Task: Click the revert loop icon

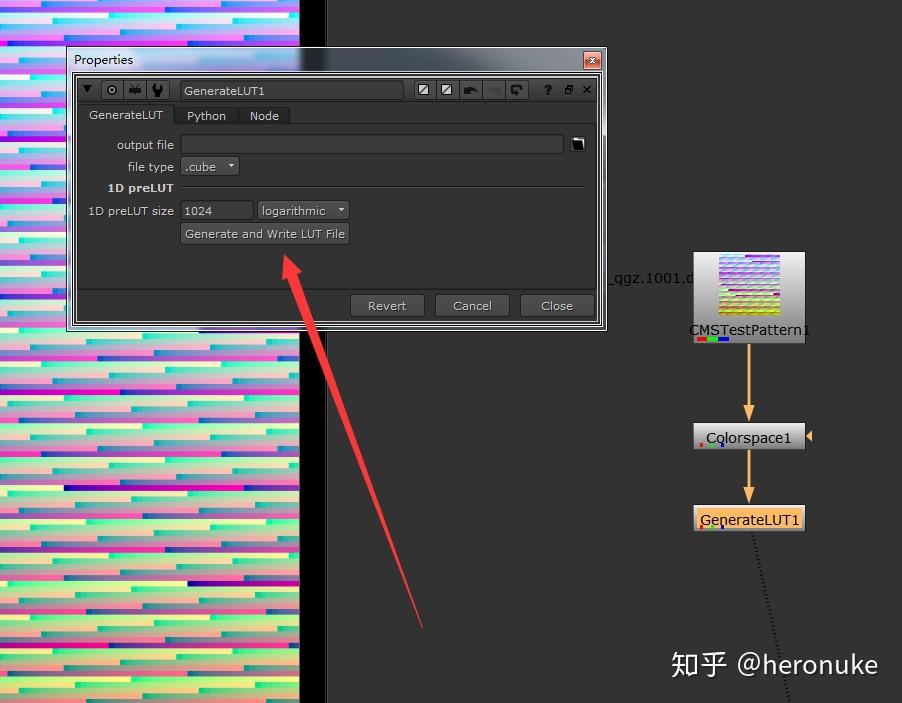Action: click(x=516, y=90)
